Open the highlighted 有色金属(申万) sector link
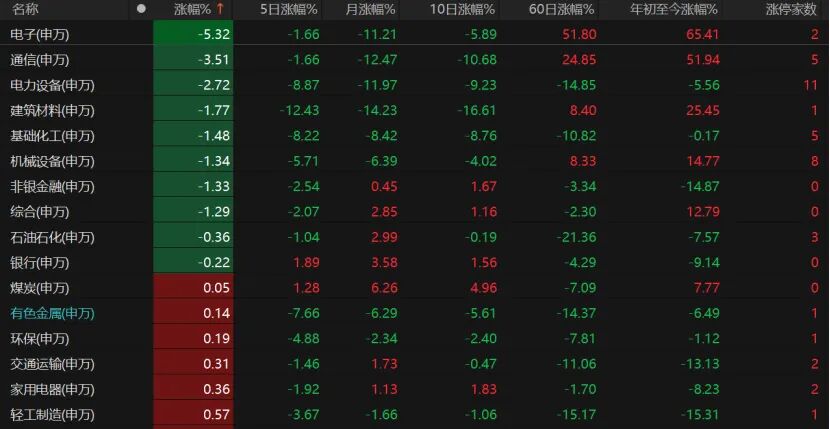830x429 pixels. click(x=52, y=314)
